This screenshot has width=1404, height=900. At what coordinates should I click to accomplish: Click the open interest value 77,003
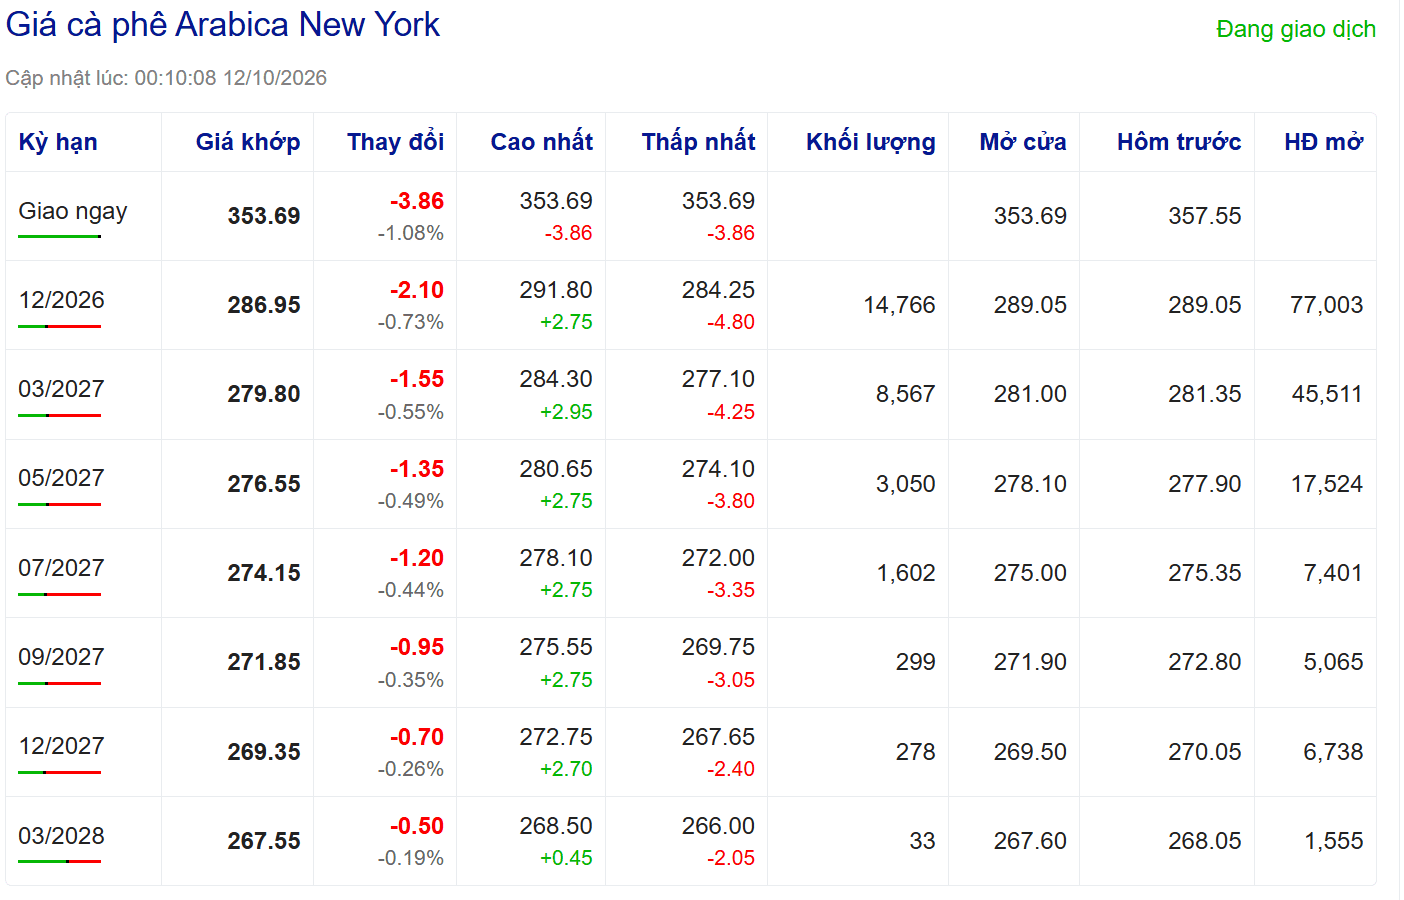(1327, 305)
